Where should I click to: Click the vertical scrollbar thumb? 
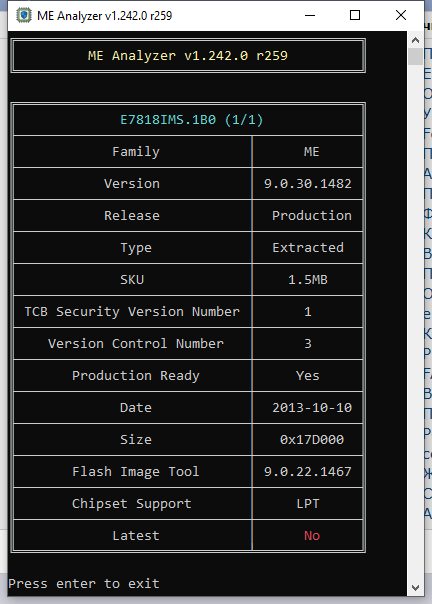(x=415, y=57)
